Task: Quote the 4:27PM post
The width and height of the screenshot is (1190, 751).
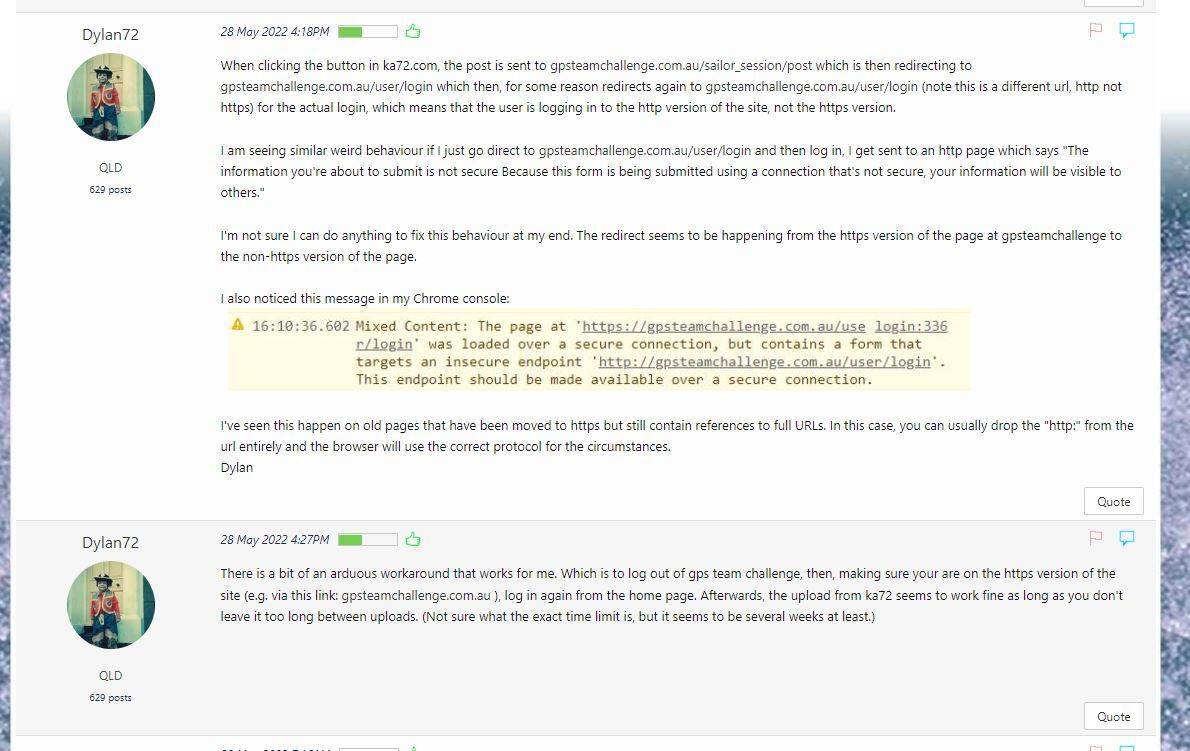Action: (x=1113, y=716)
